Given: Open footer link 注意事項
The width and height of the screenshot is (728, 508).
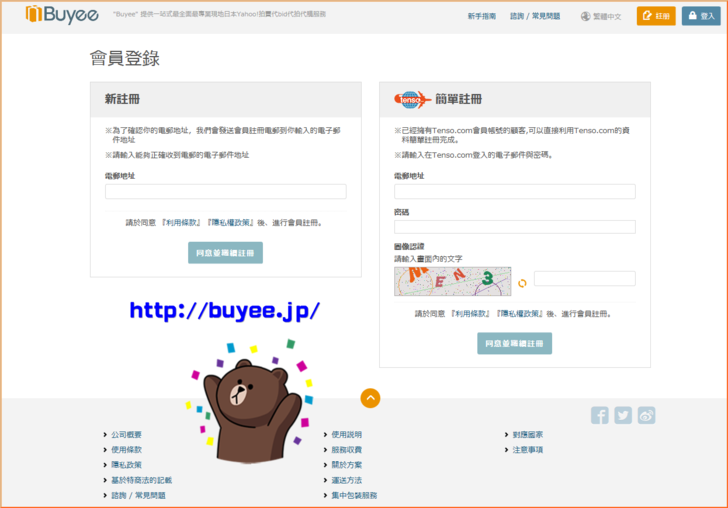Looking at the screenshot, I should click(x=527, y=449).
